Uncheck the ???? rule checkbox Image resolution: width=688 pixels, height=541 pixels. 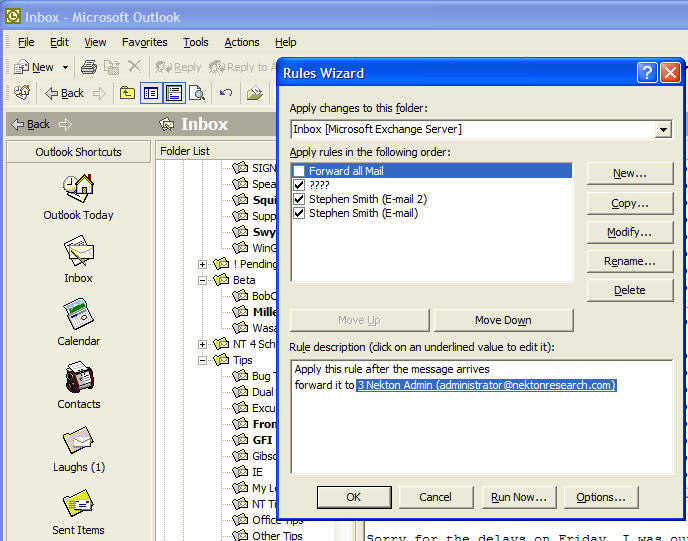300,185
